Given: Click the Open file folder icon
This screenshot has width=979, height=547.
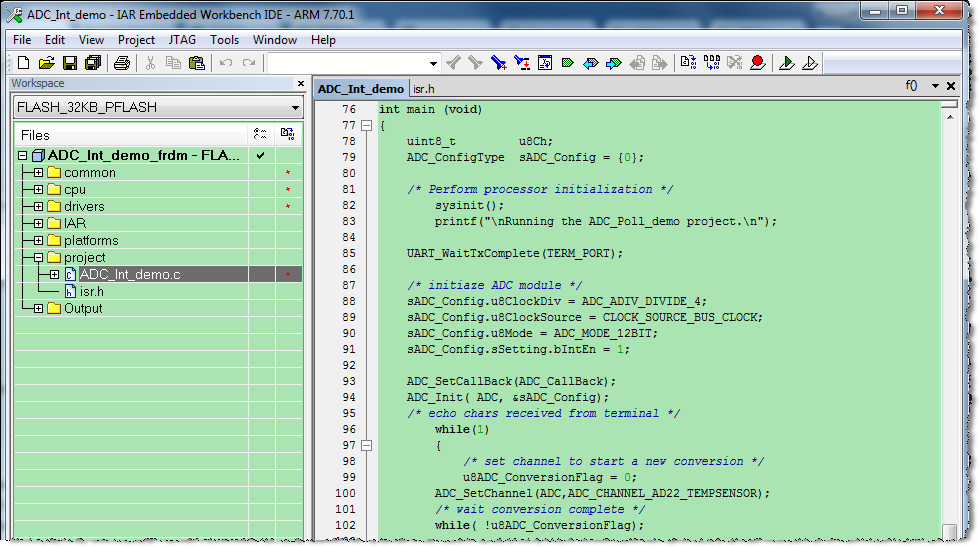Looking at the screenshot, I should click(x=46, y=63).
